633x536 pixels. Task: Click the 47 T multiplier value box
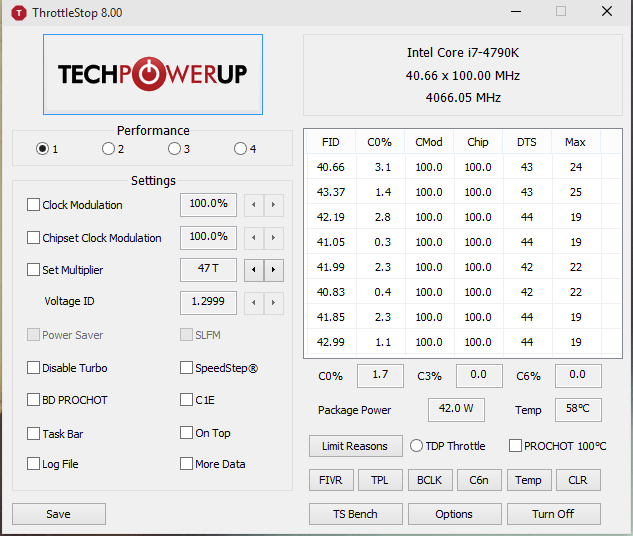tap(208, 270)
